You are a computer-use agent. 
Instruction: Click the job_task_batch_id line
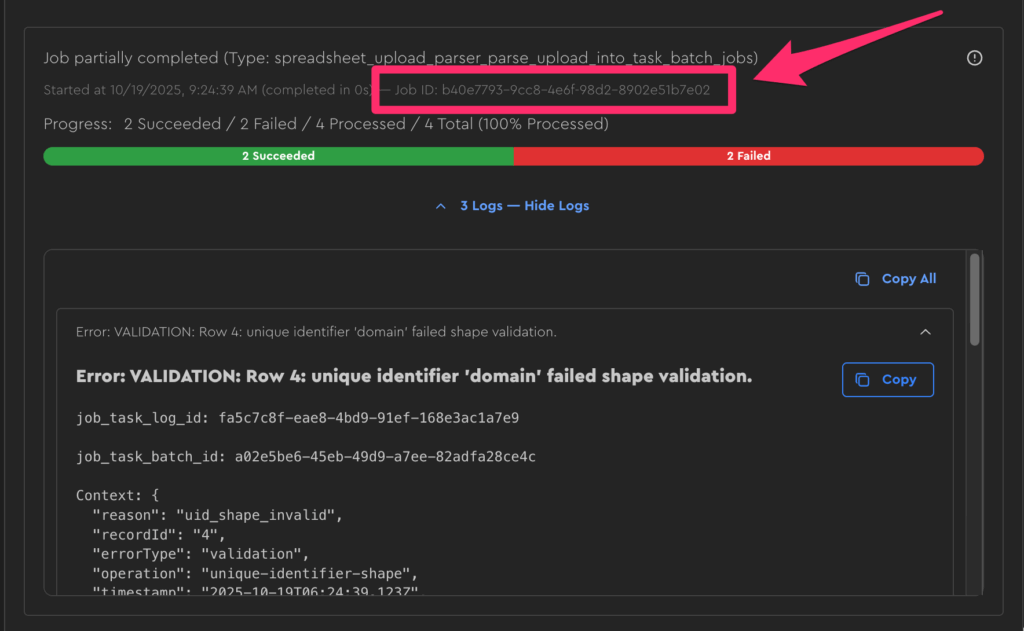click(x=305, y=457)
